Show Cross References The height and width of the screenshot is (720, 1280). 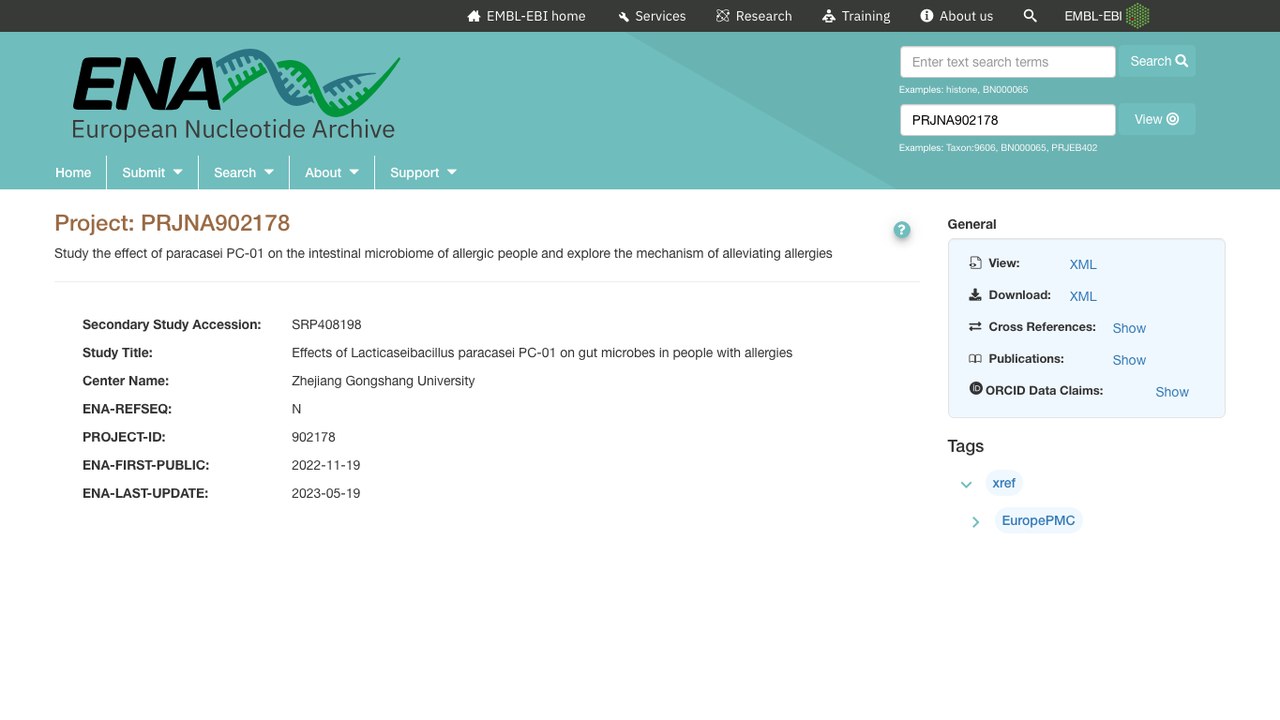(1129, 328)
